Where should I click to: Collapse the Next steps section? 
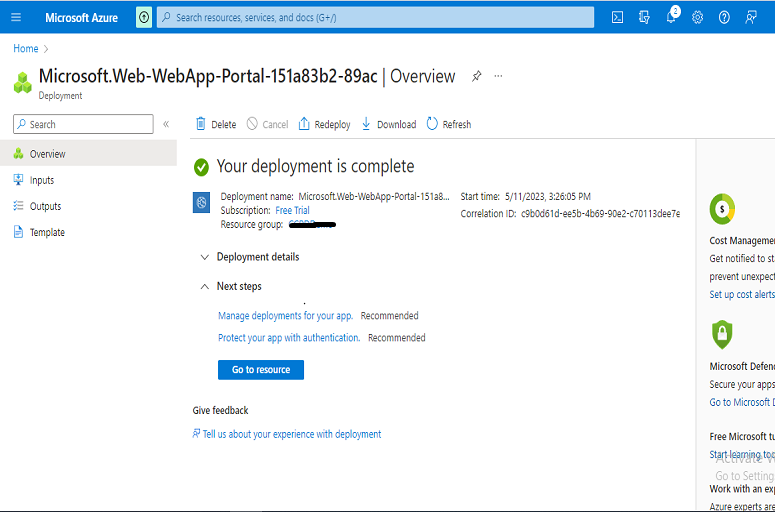231,286
